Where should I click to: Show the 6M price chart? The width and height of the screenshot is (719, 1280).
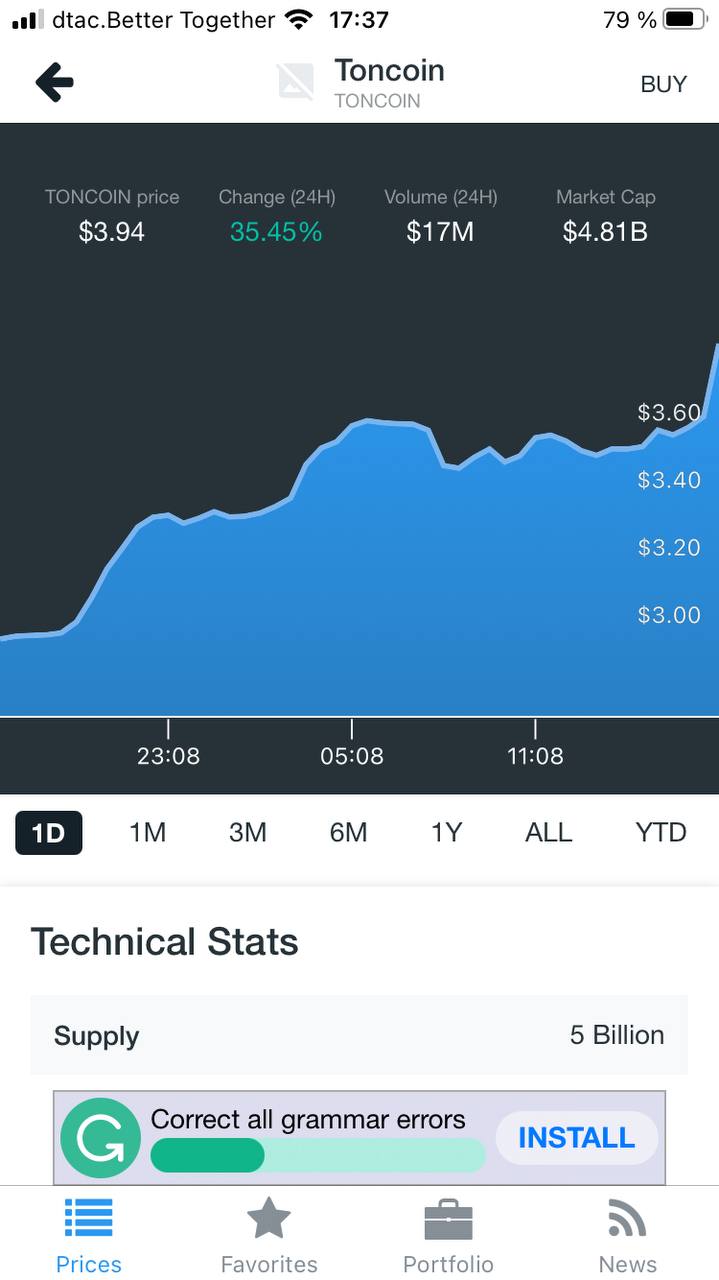[348, 832]
